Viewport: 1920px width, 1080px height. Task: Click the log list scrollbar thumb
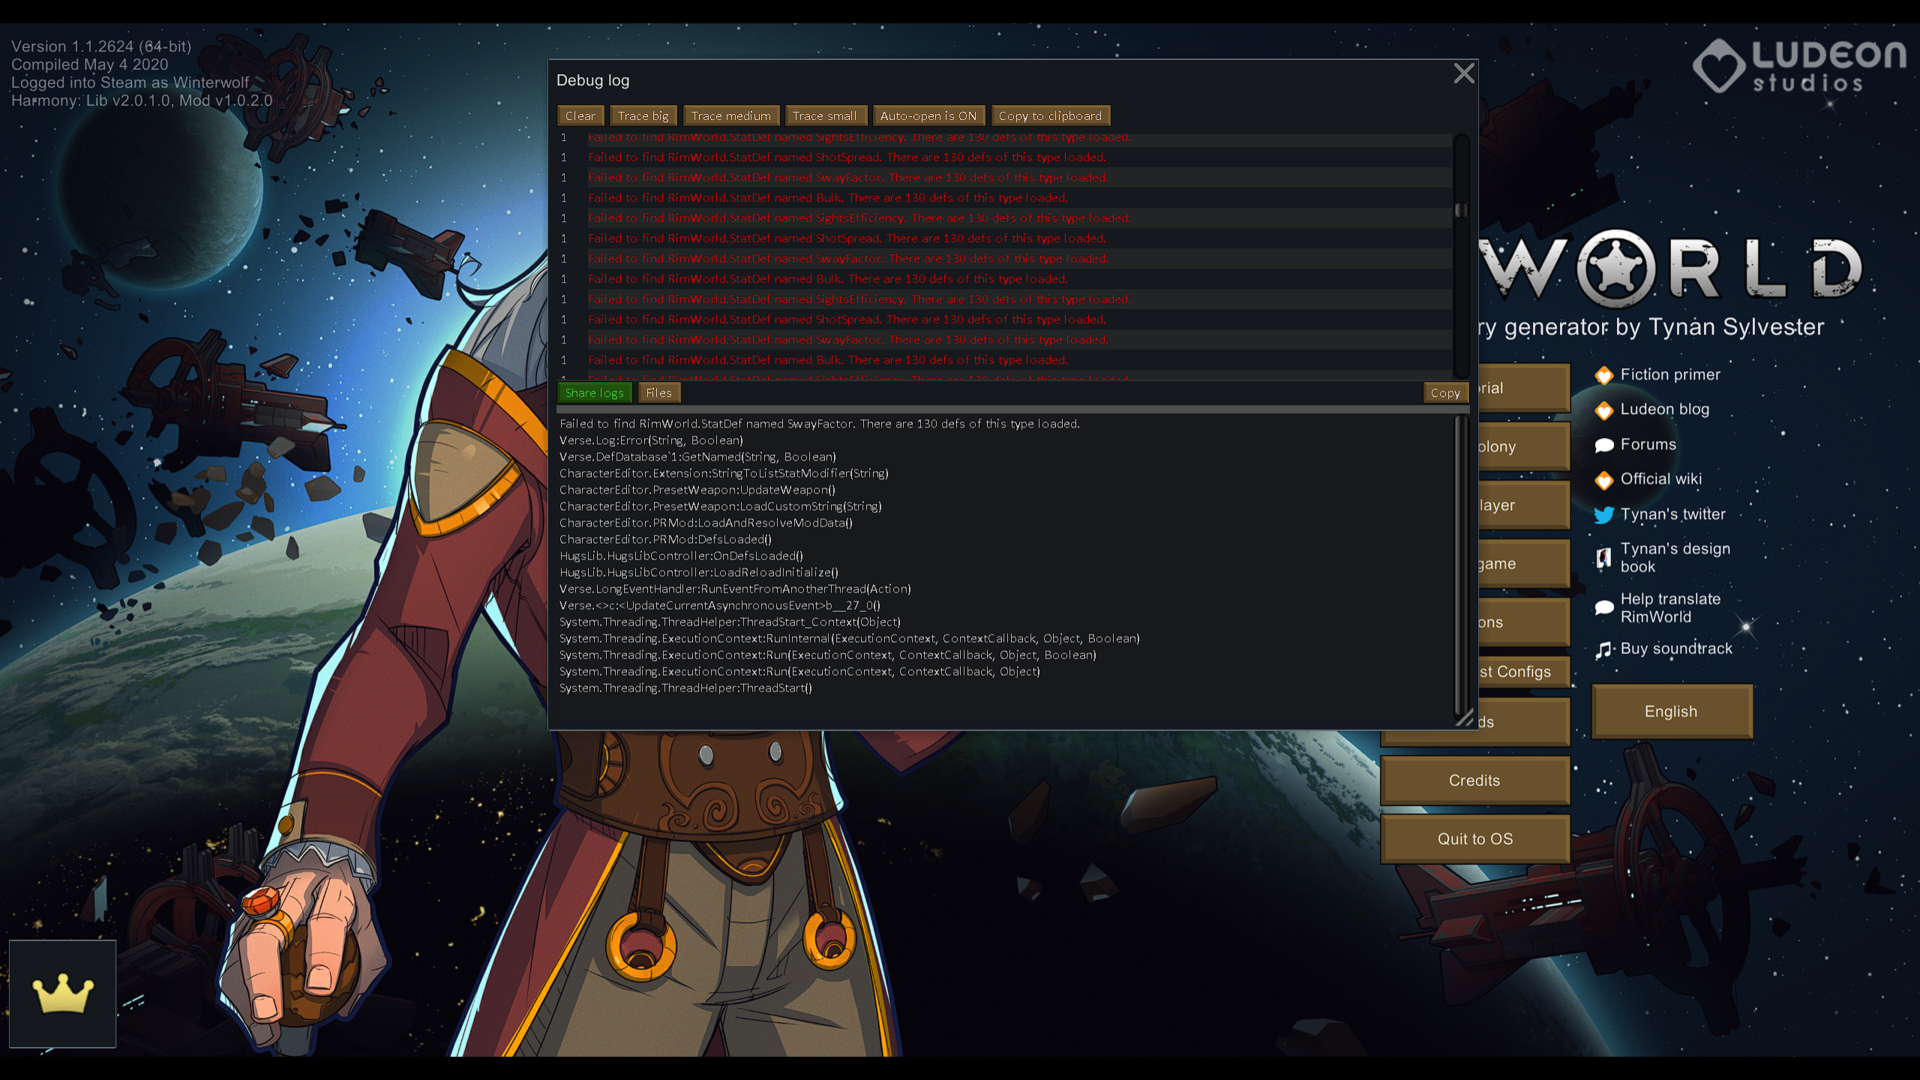point(1461,210)
